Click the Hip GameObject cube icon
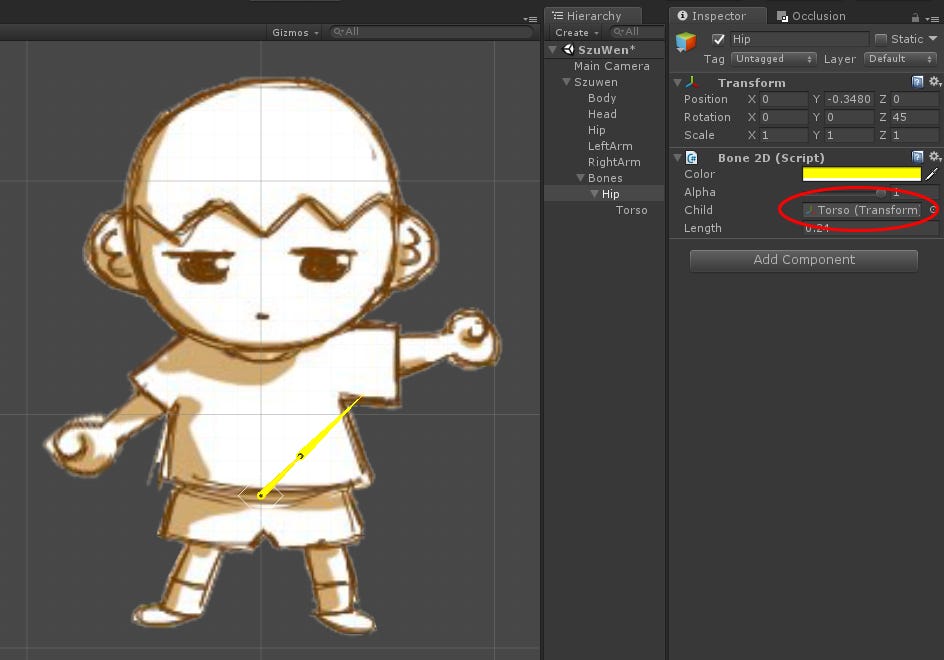The width and height of the screenshot is (944, 660). point(686,39)
